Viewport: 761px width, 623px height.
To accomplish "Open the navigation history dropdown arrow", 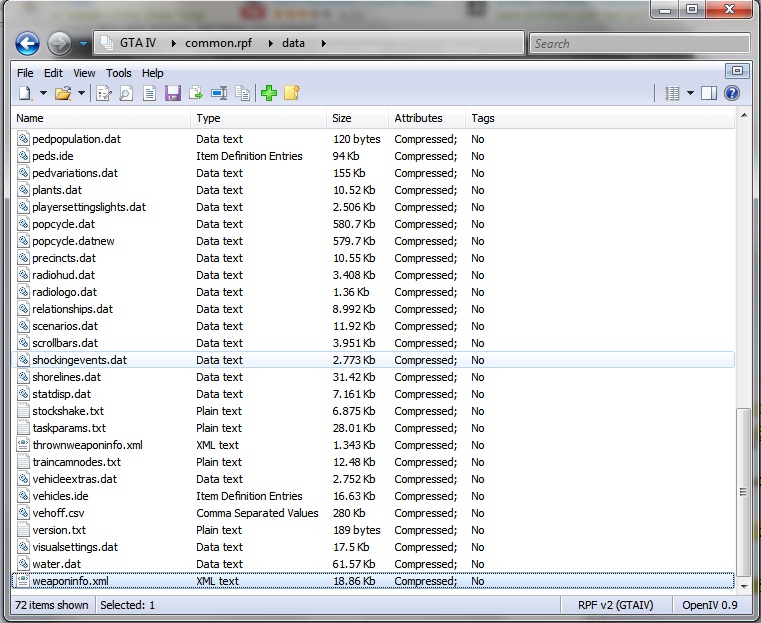I will point(83,44).
